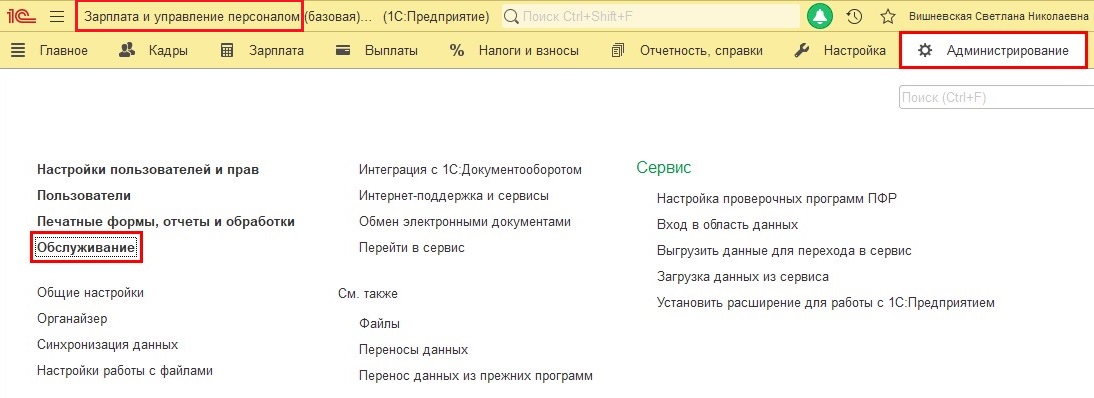Open Синхронизация данных link
1094x398 pixels.
(x=107, y=344)
